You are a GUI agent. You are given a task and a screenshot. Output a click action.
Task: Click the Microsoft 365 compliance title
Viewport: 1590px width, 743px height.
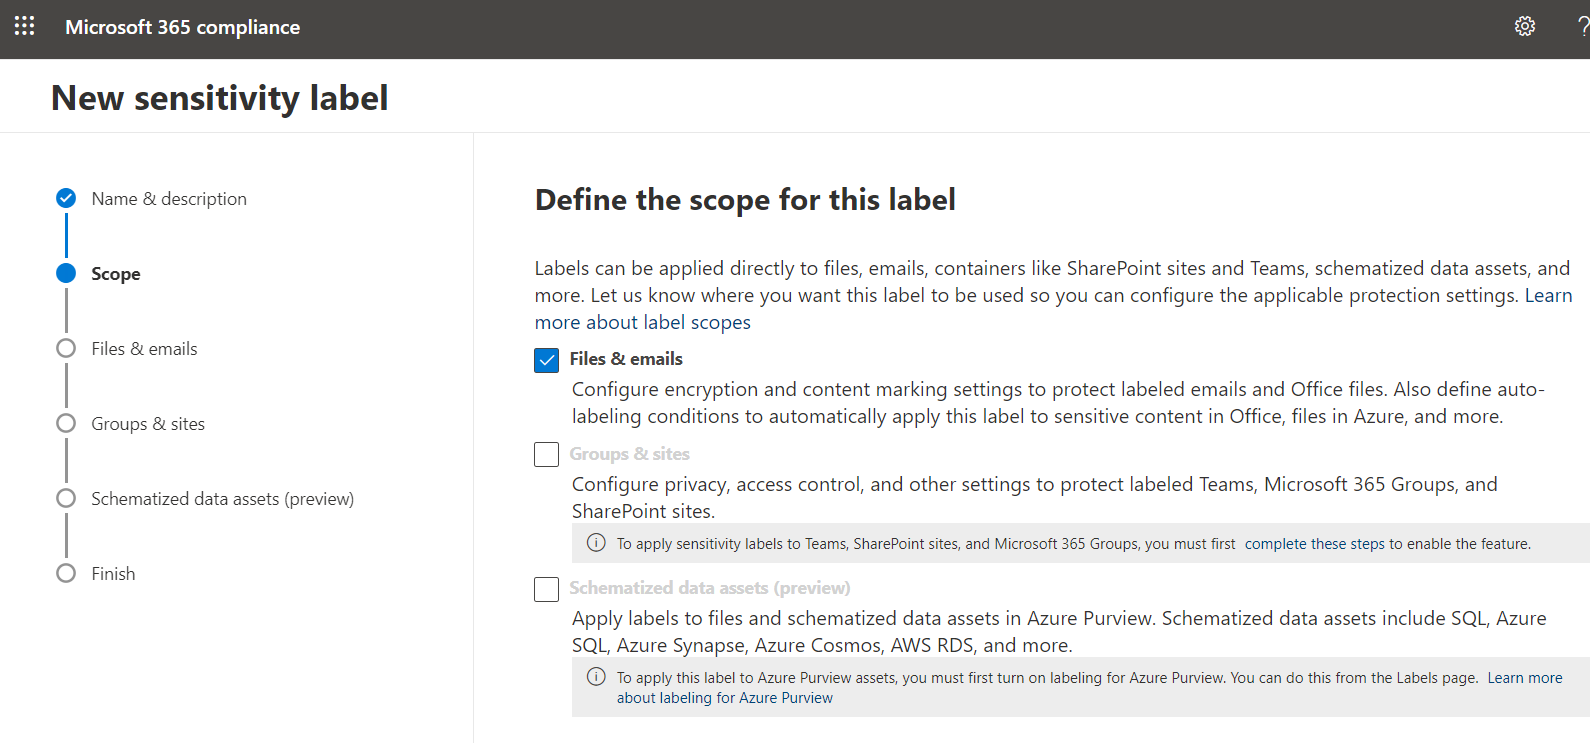pos(182,27)
